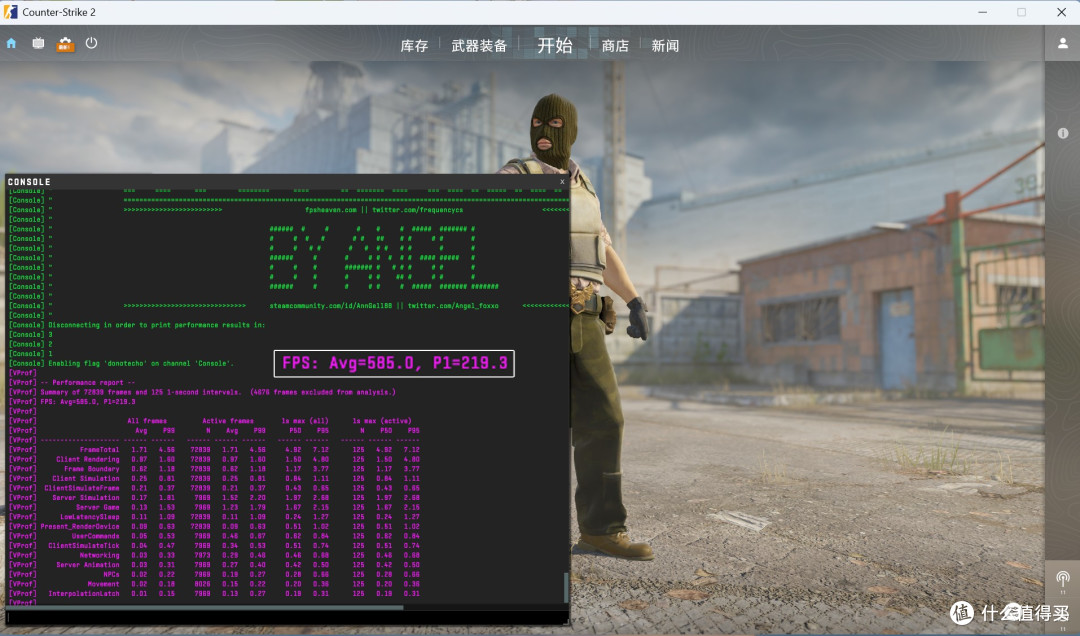The width and height of the screenshot is (1080, 636).
Task: Click the Present_RenderDevice row label
Action: click(x=80, y=527)
